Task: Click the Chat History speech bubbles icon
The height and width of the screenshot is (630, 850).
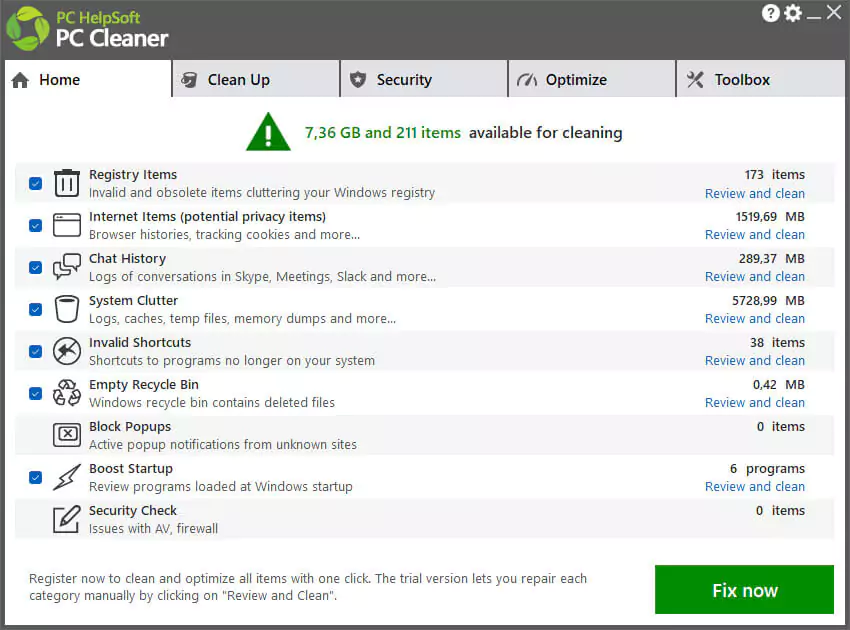Action: click(x=66, y=267)
